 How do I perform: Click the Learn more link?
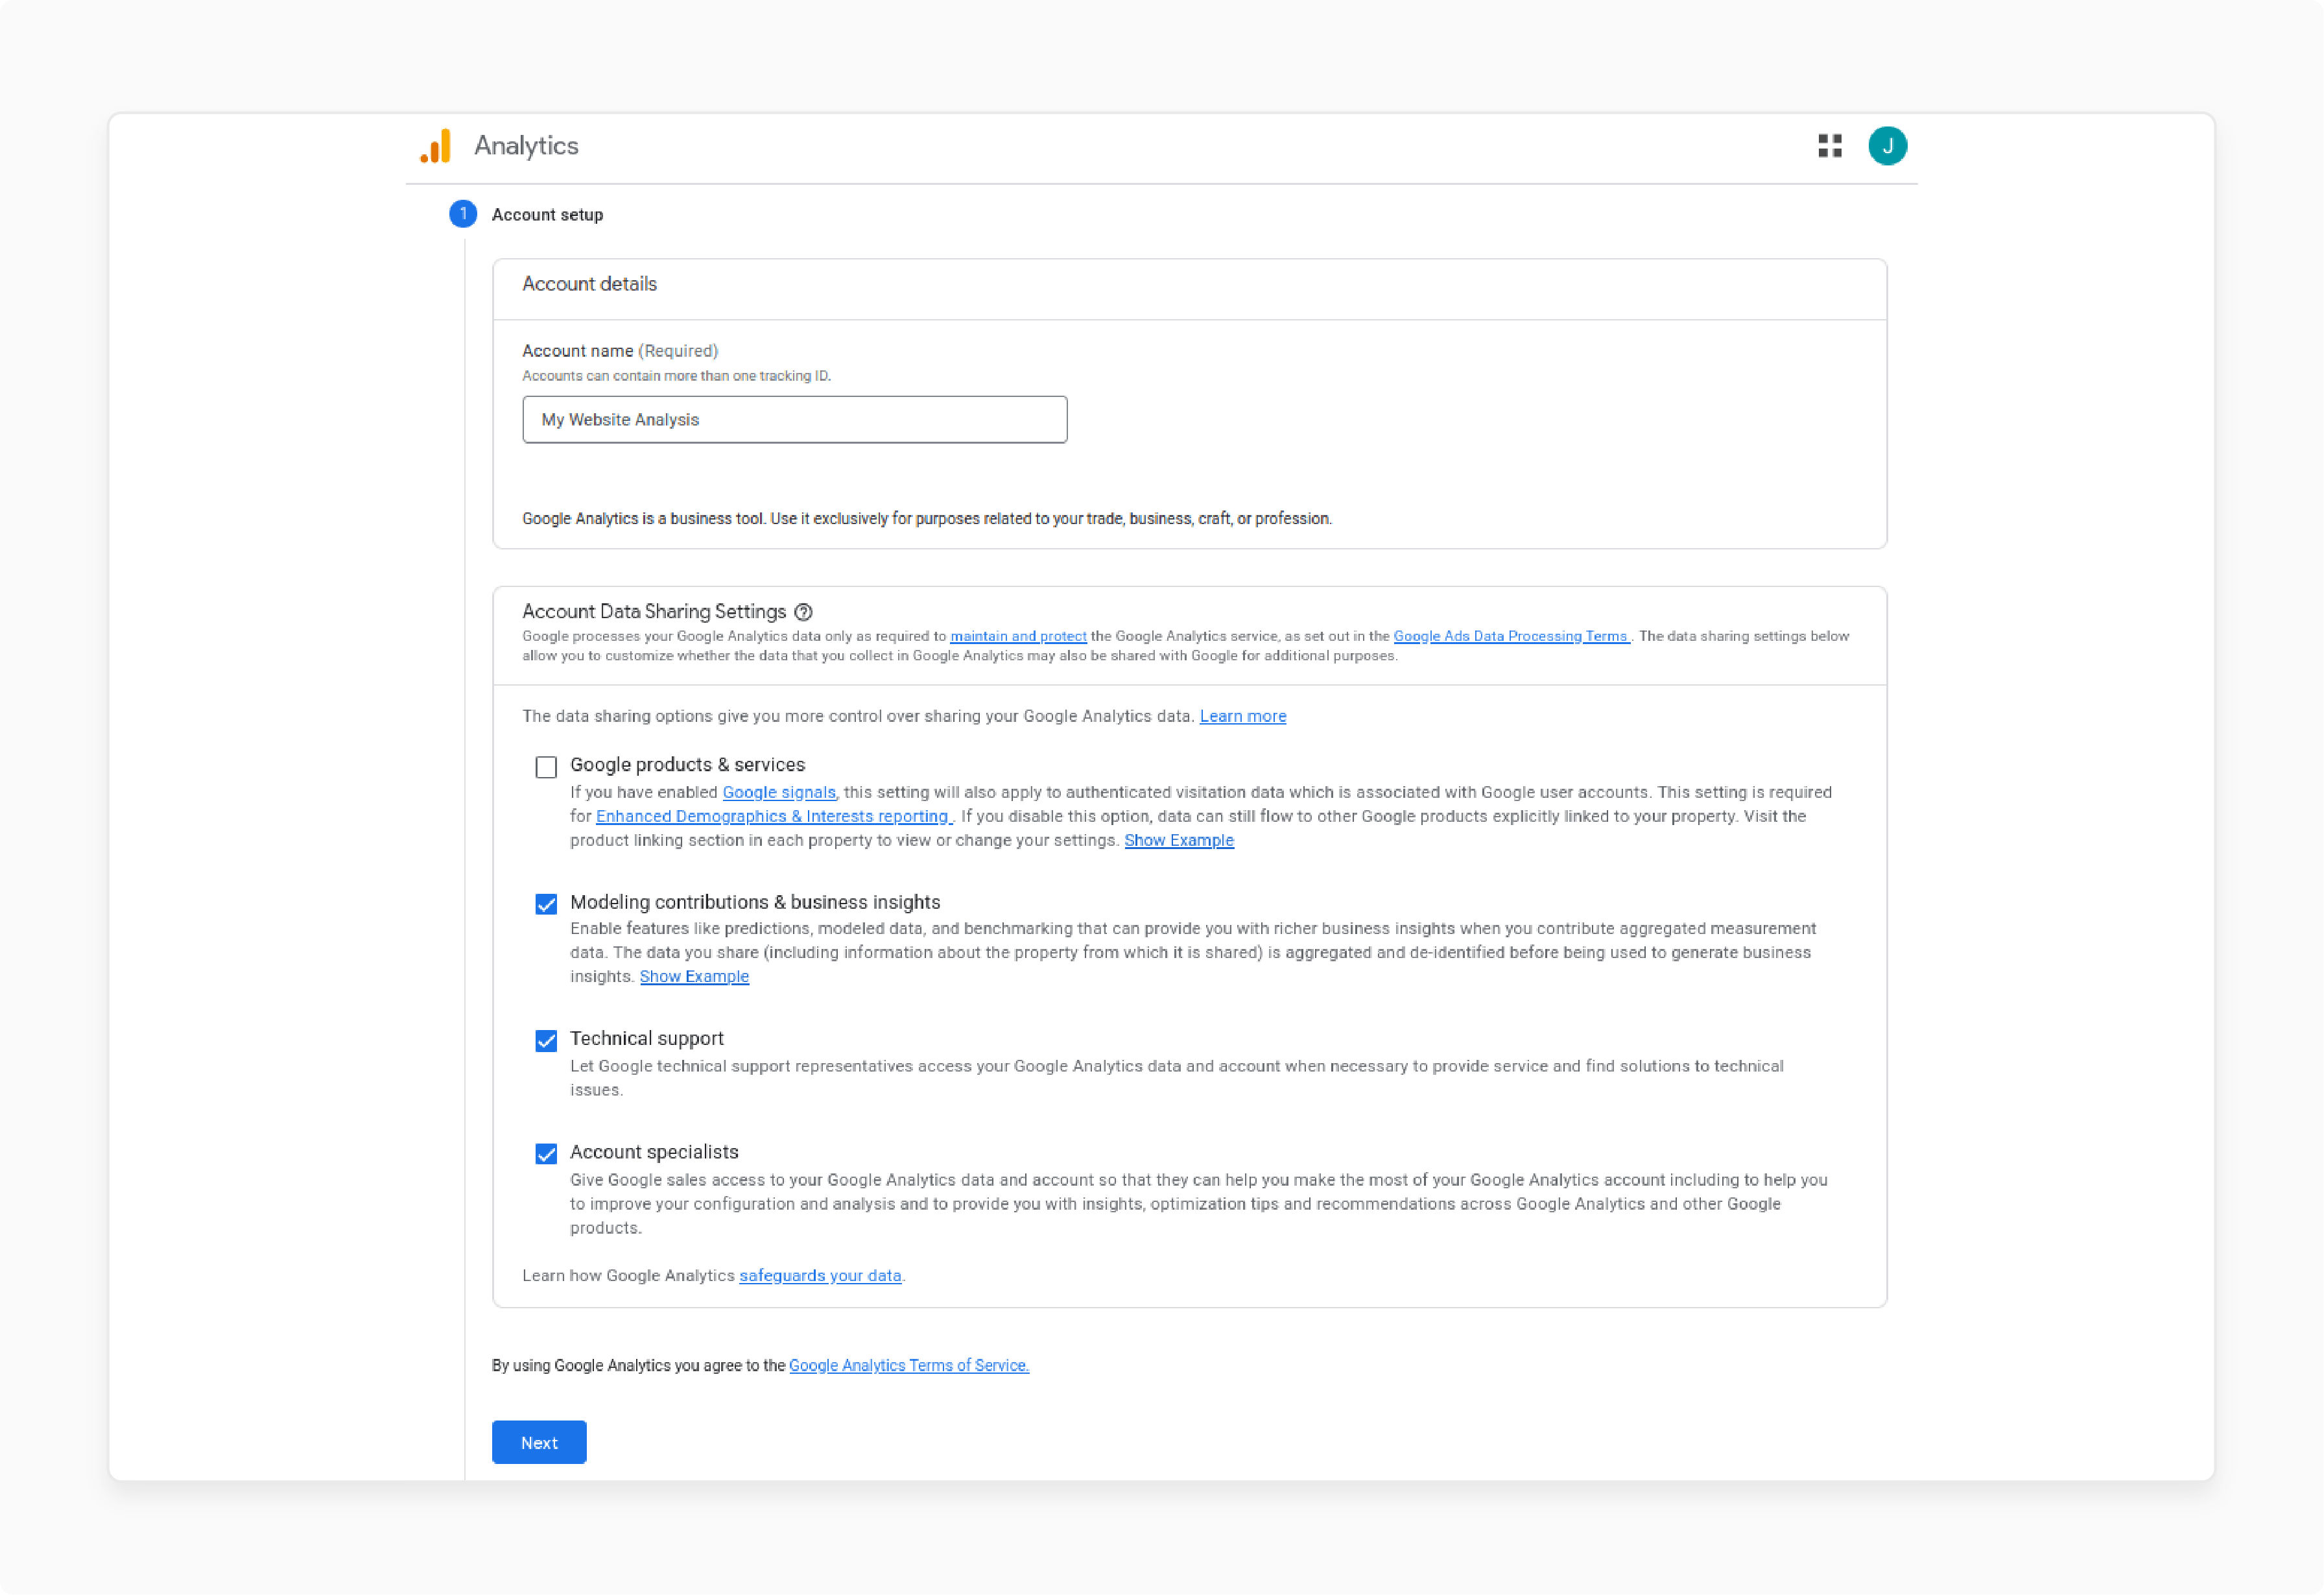1243,716
